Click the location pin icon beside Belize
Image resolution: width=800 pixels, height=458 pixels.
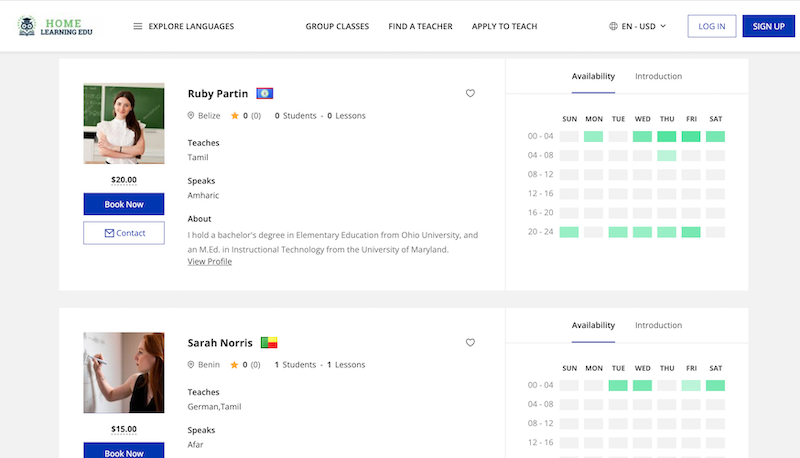point(191,116)
